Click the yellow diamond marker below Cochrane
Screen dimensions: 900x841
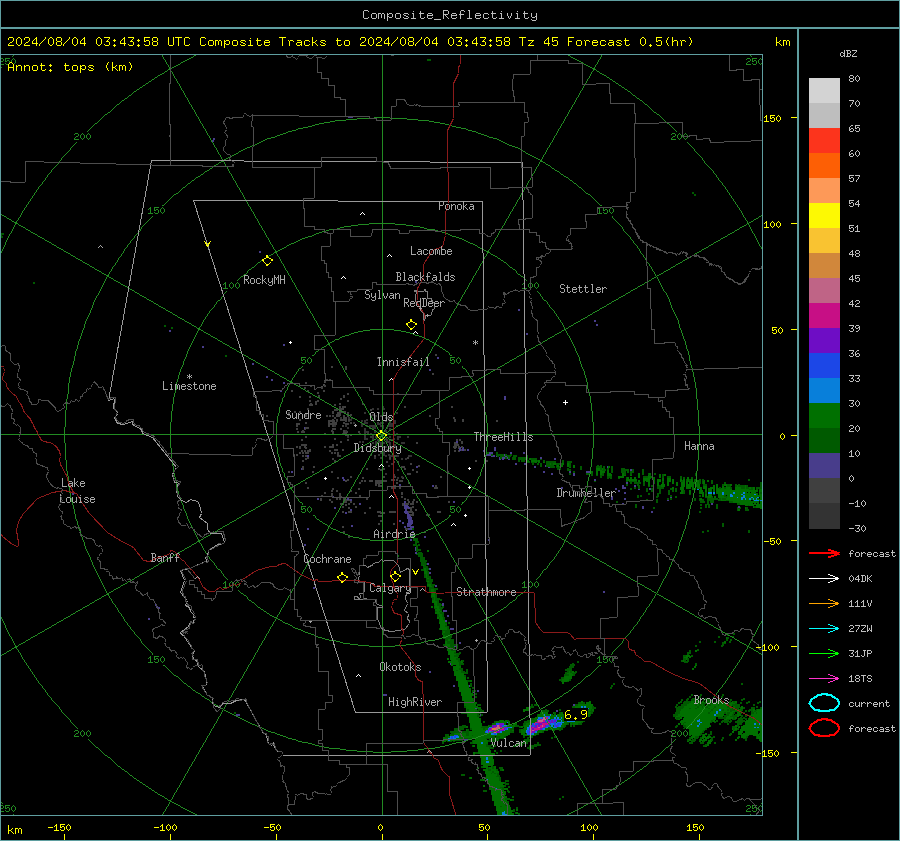(x=342, y=578)
